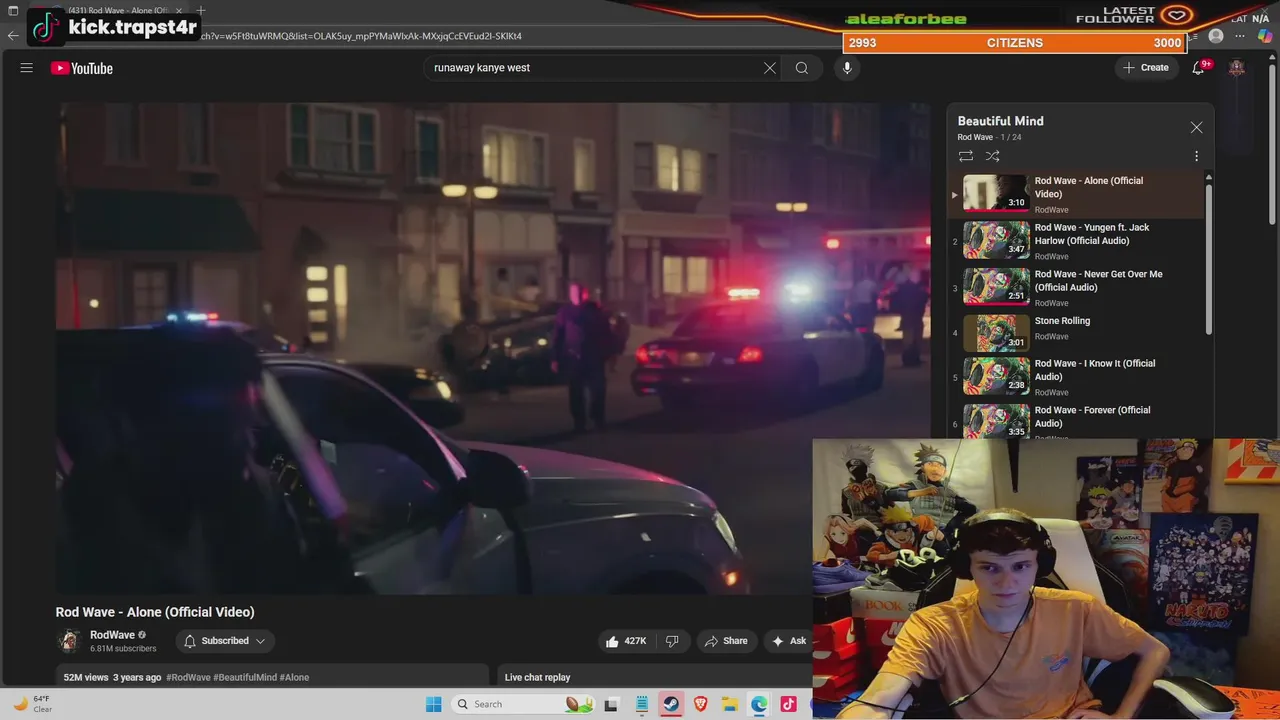Click the Rod Wave Alone video player
Screen dimensions: 1280x720
tap(493, 348)
